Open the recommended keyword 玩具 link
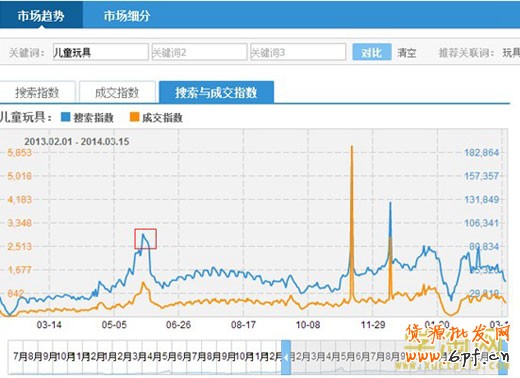The height and width of the screenshot is (378, 520). (x=511, y=52)
